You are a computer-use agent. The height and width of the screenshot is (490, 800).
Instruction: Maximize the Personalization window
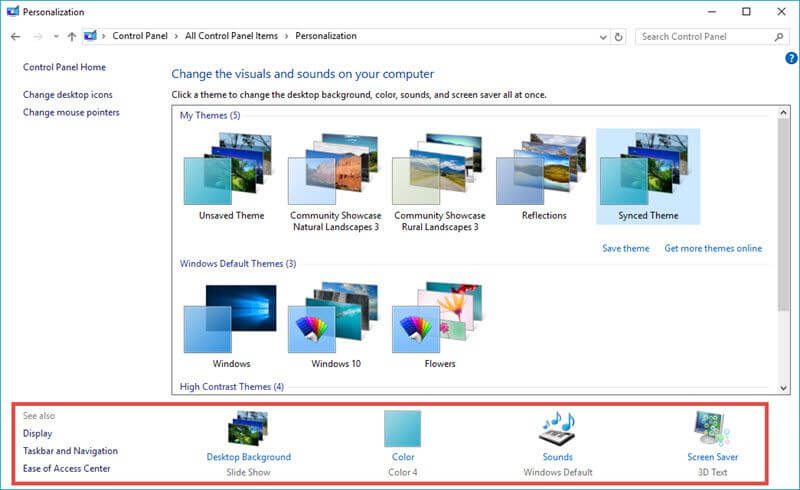point(746,11)
